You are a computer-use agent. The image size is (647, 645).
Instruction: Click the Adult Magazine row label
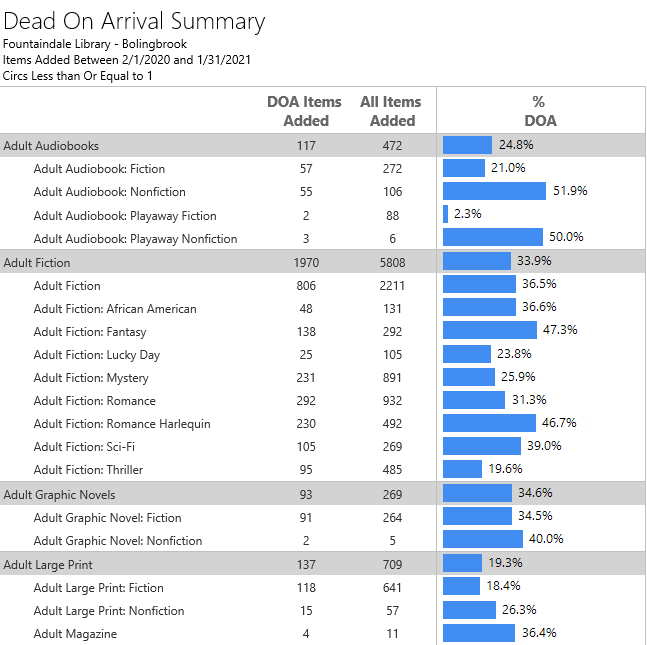[x=75, y=634]
